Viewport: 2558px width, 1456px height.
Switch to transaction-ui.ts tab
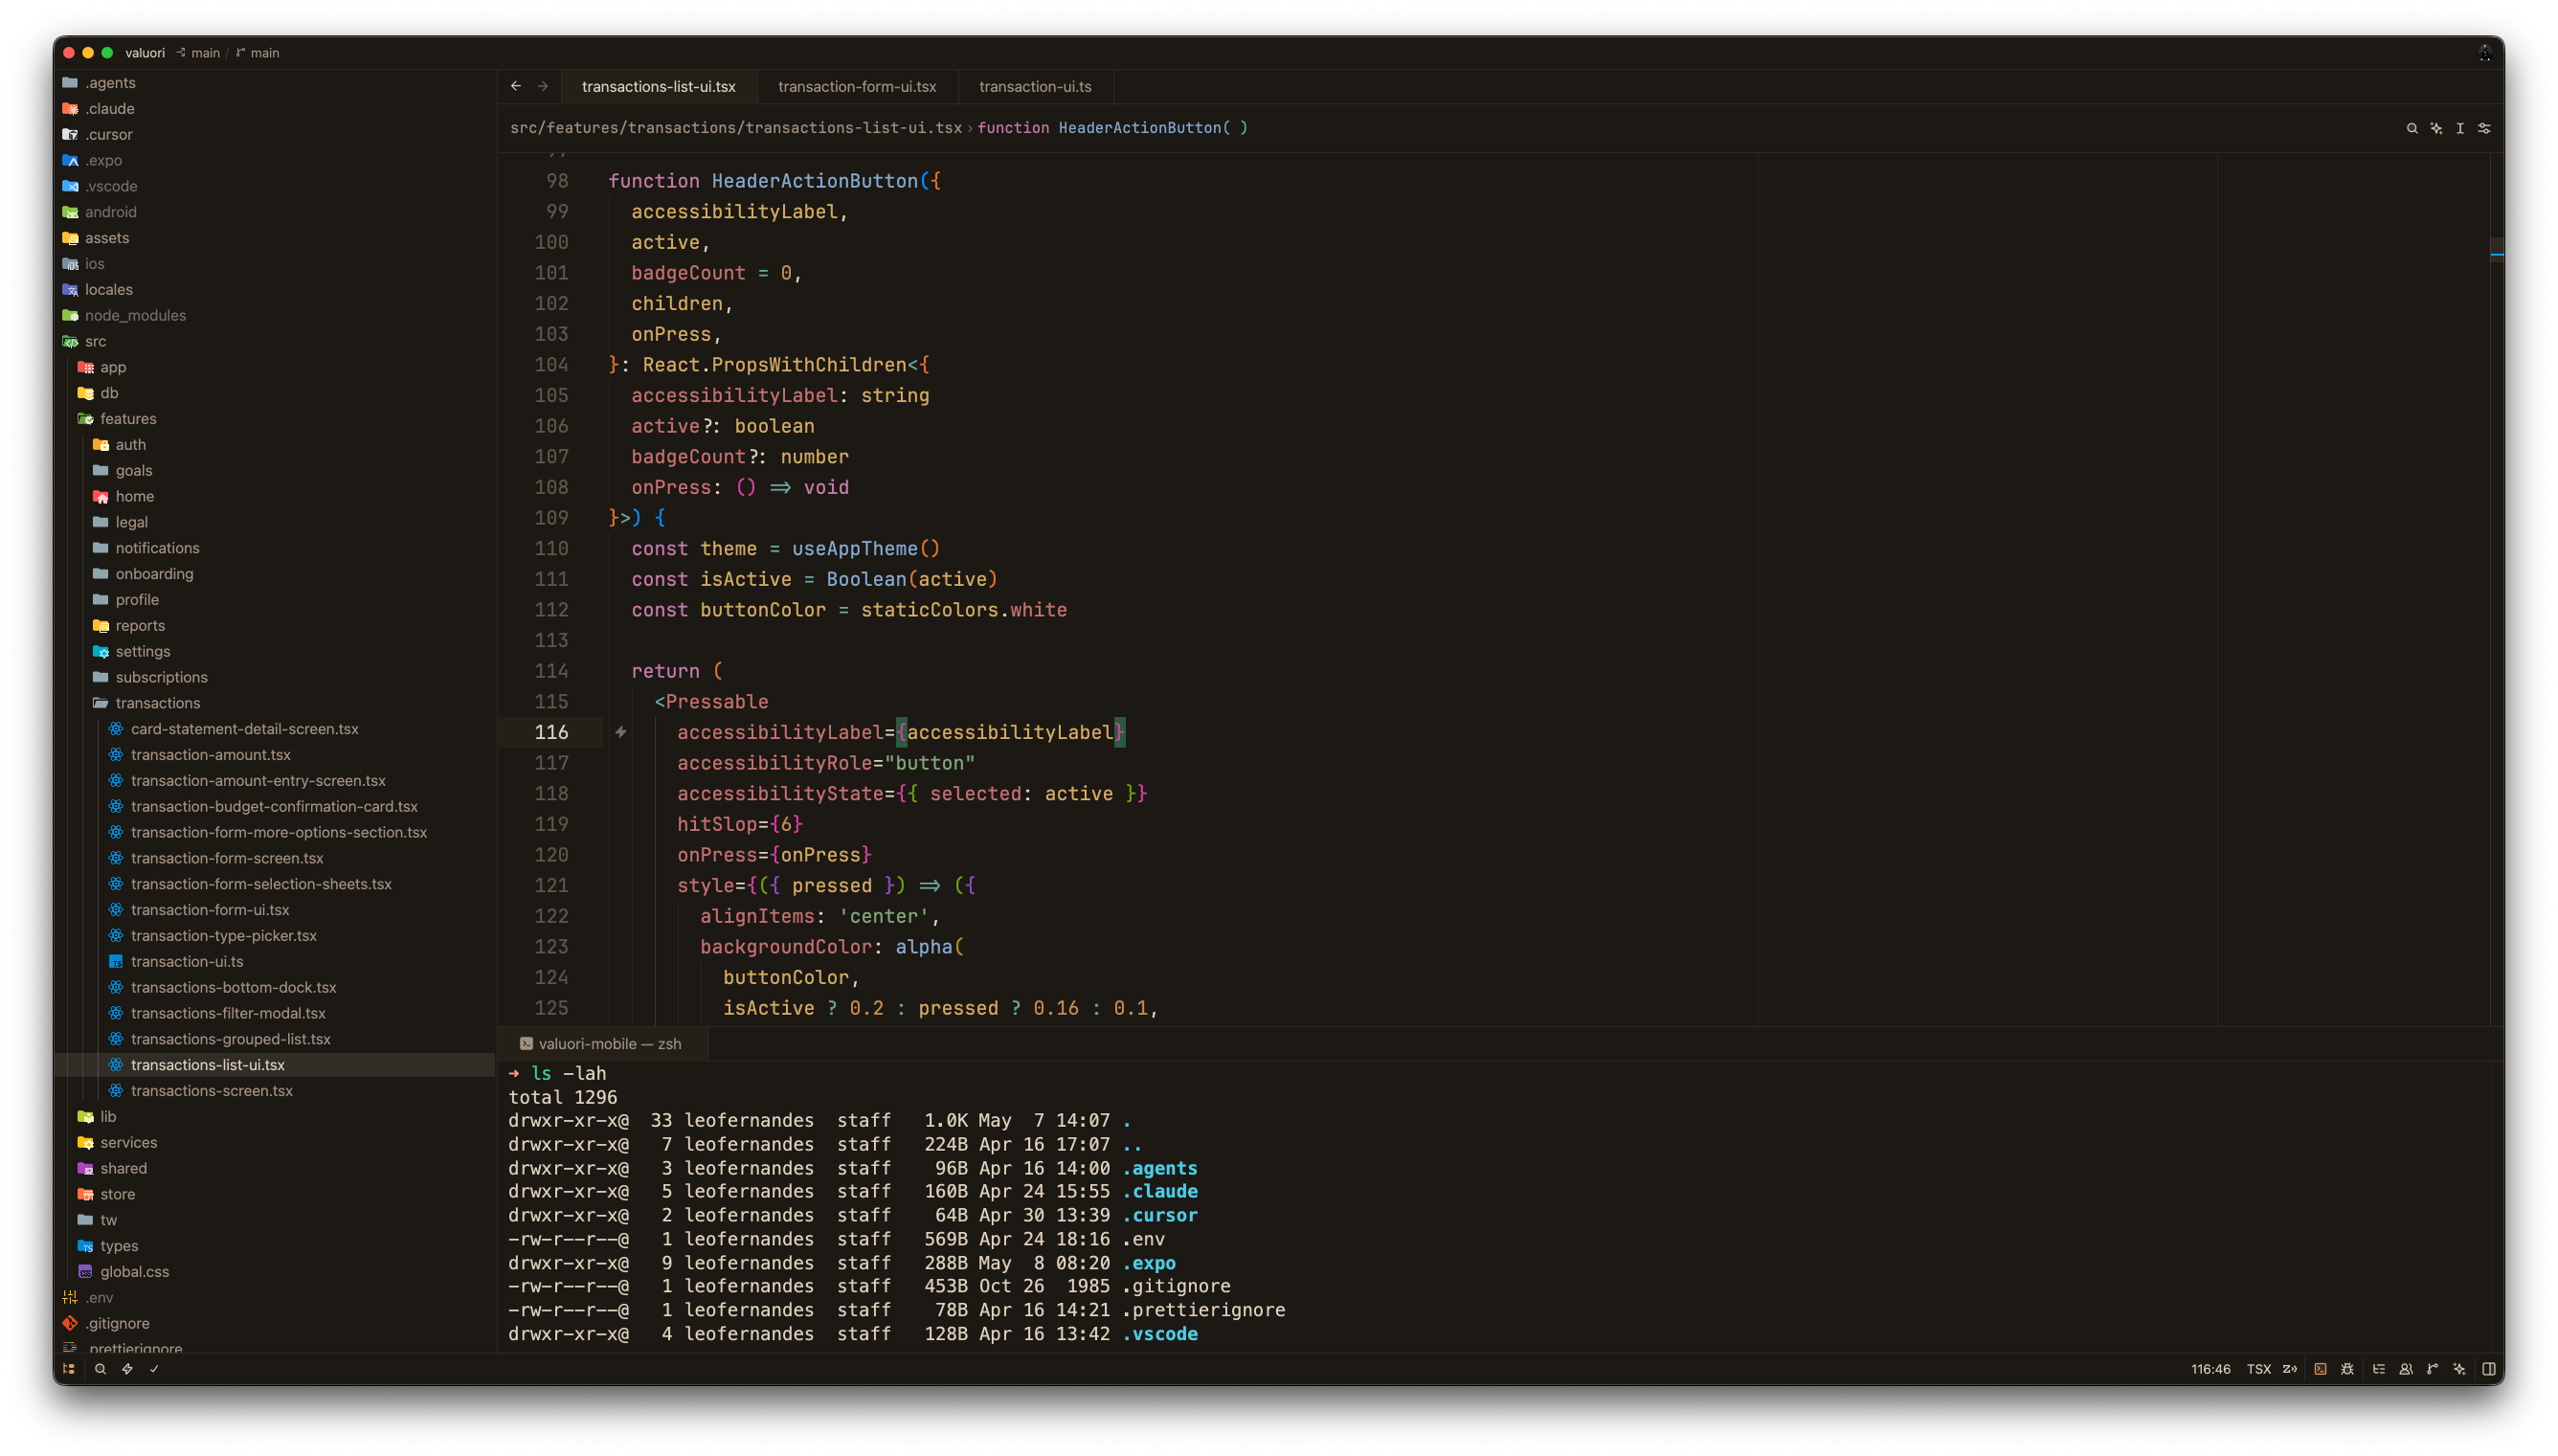point(1035,86)
